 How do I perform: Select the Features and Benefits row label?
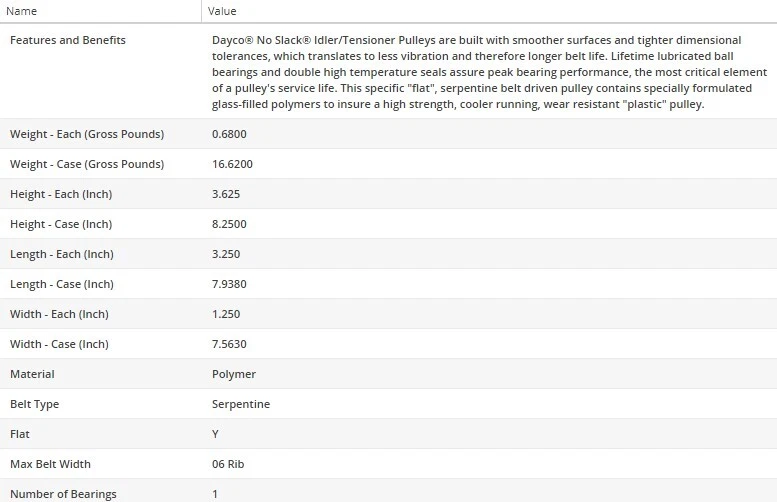click(x=68, y=40)
